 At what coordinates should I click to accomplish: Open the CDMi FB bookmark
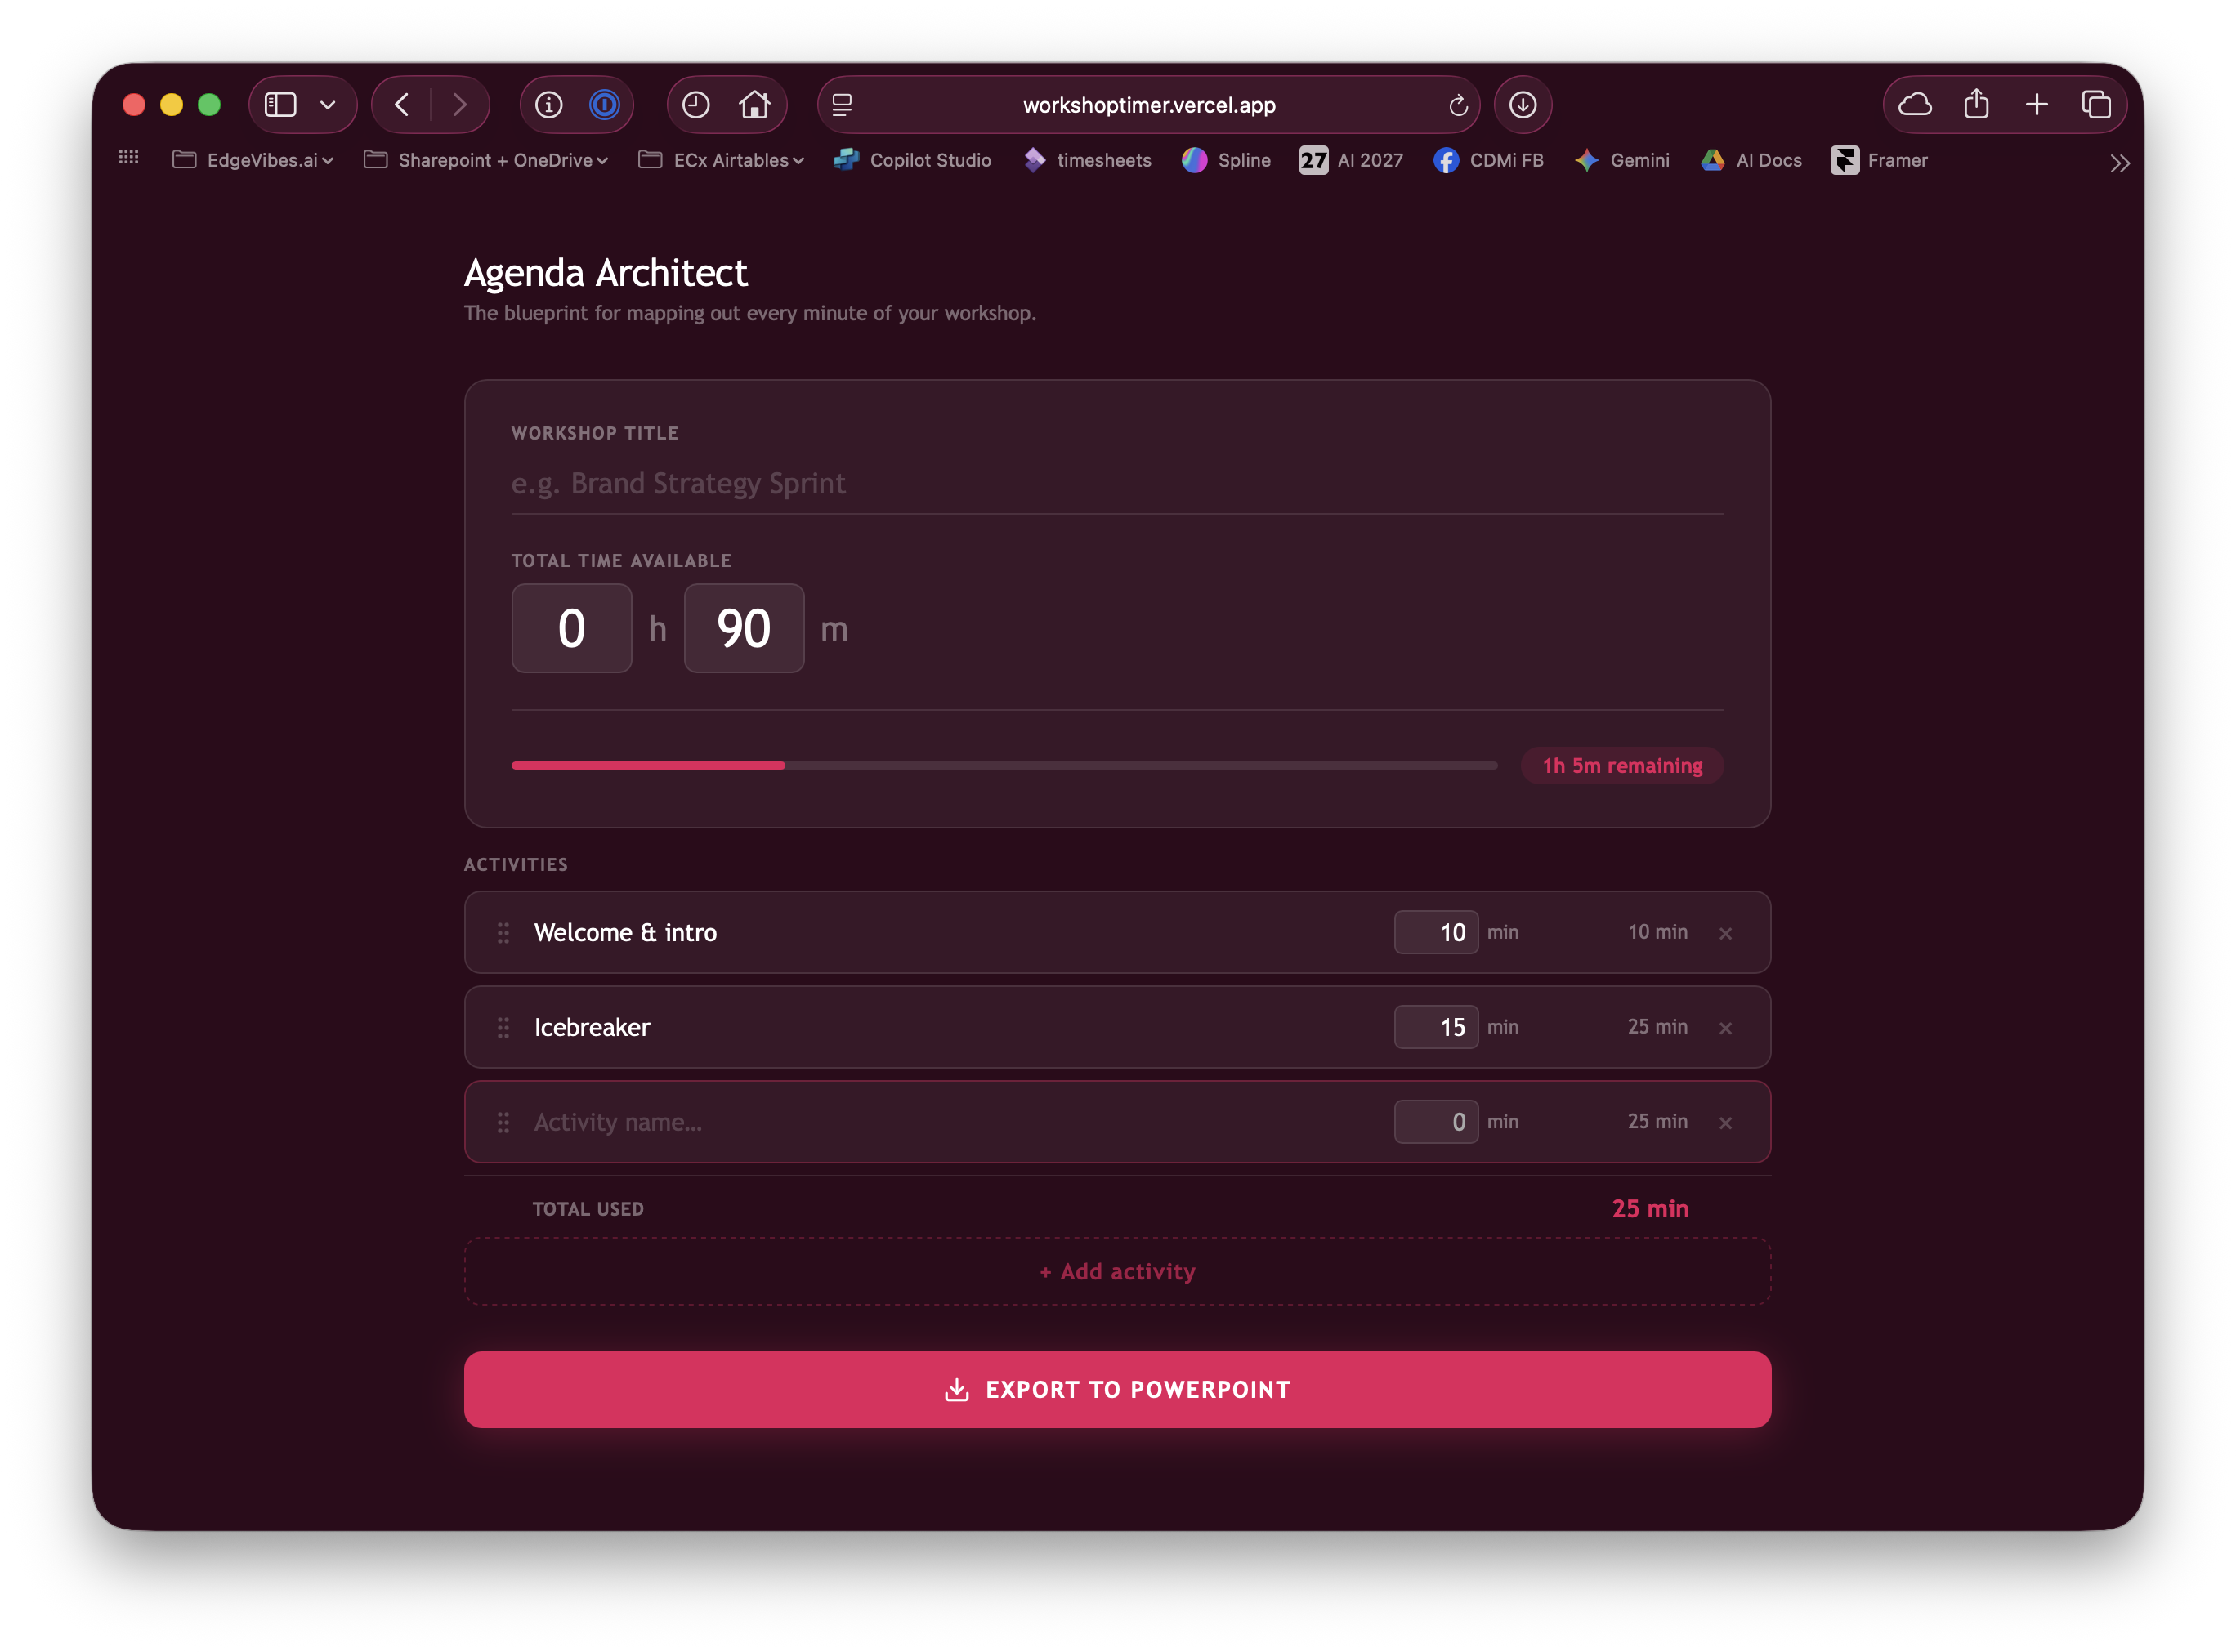(1488, 160)
